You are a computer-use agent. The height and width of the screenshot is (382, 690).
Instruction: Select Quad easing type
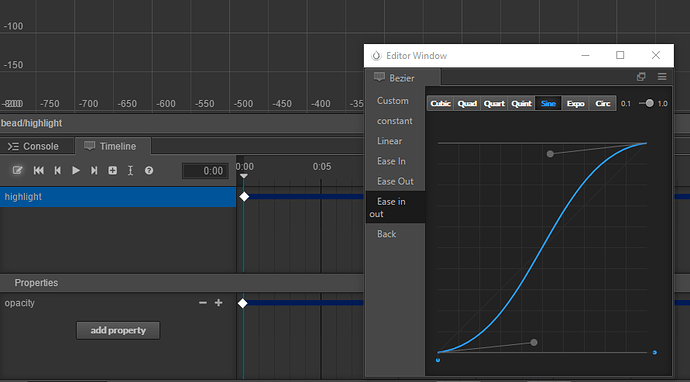click(467, 104)
